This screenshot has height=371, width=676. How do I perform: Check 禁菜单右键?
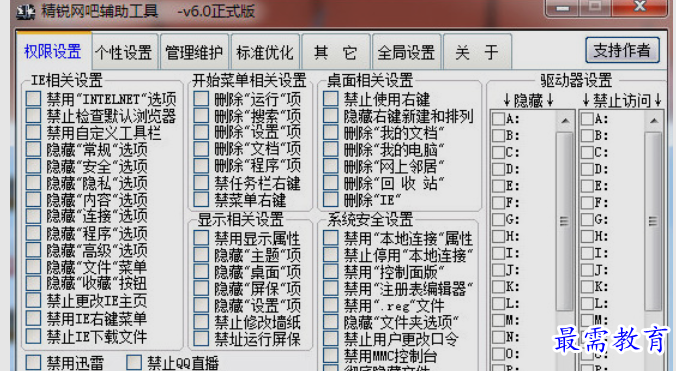201,200
